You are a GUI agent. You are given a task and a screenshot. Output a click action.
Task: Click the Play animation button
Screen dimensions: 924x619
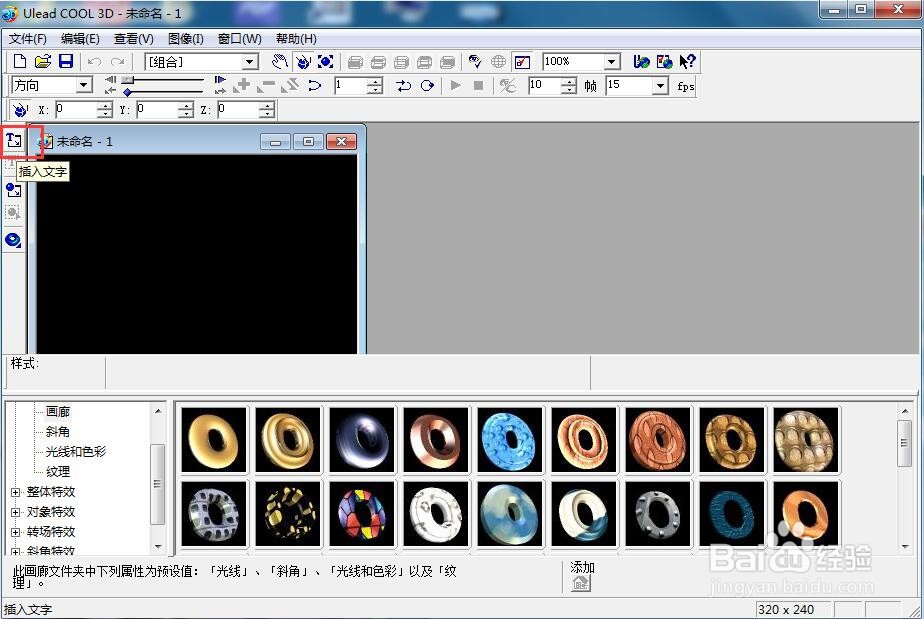(456, 85)
